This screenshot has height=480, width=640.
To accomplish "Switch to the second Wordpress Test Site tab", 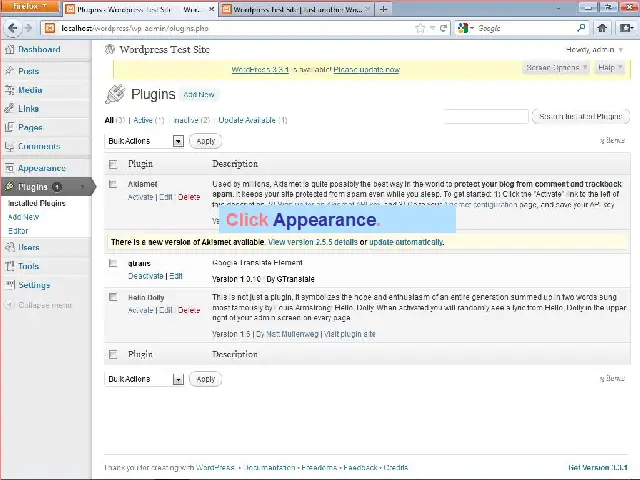I will pos(296,9).
